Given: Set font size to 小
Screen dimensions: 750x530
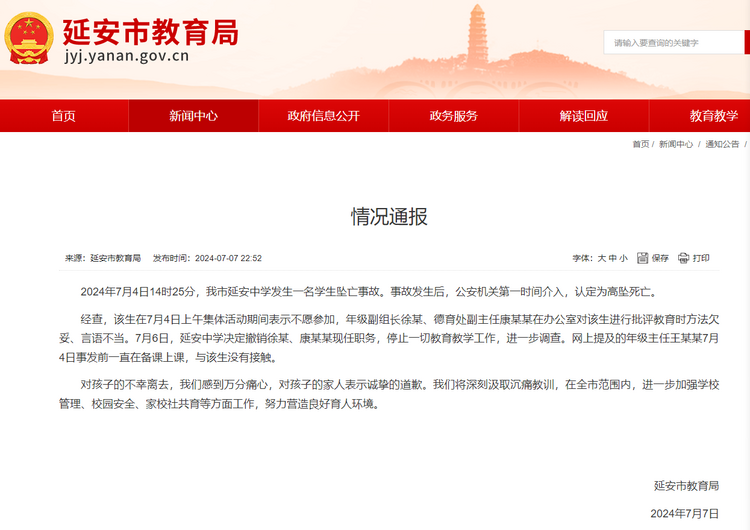Looking at the screenshot, I should pyautogui.click(x=623, y=258).
